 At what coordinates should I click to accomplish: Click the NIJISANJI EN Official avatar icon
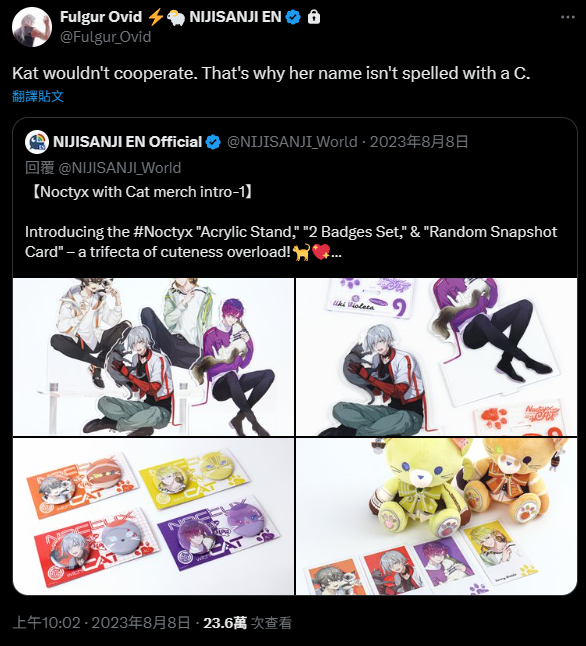point(37,142)
